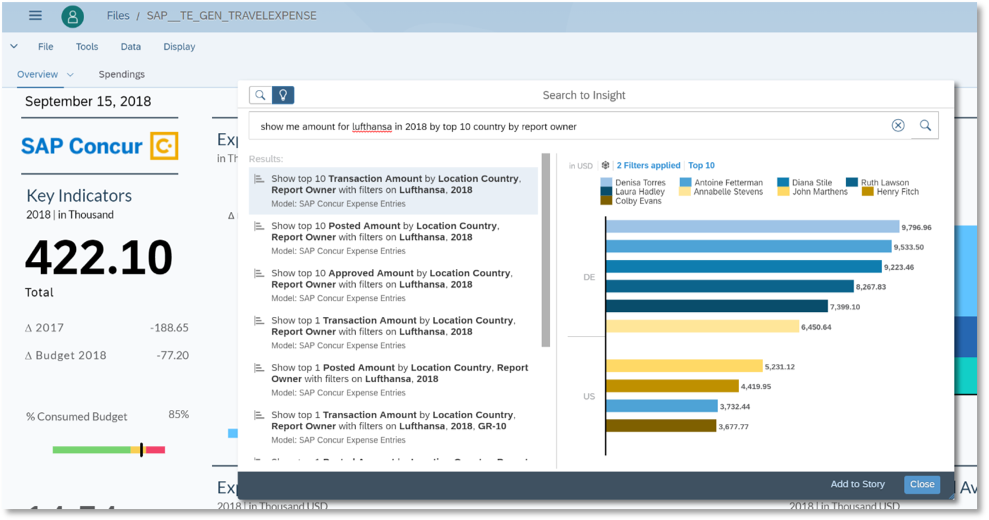Click the SAP__TE_GEN_TRAVELEXPENSE breadcrumb

click(x=231, y=16)
